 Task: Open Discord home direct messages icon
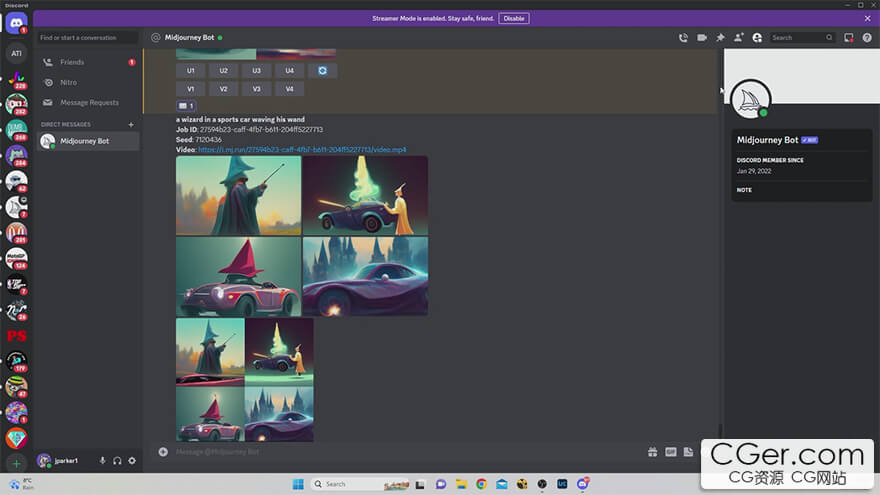coord(16,24)
